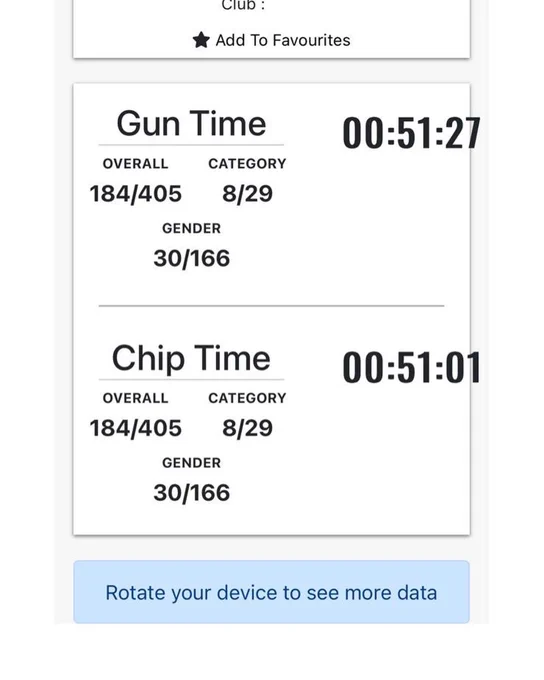This screenshot has width=544, height=680.
Task: Tap the Add To Favourites link
Action: (x=272, y=40)
